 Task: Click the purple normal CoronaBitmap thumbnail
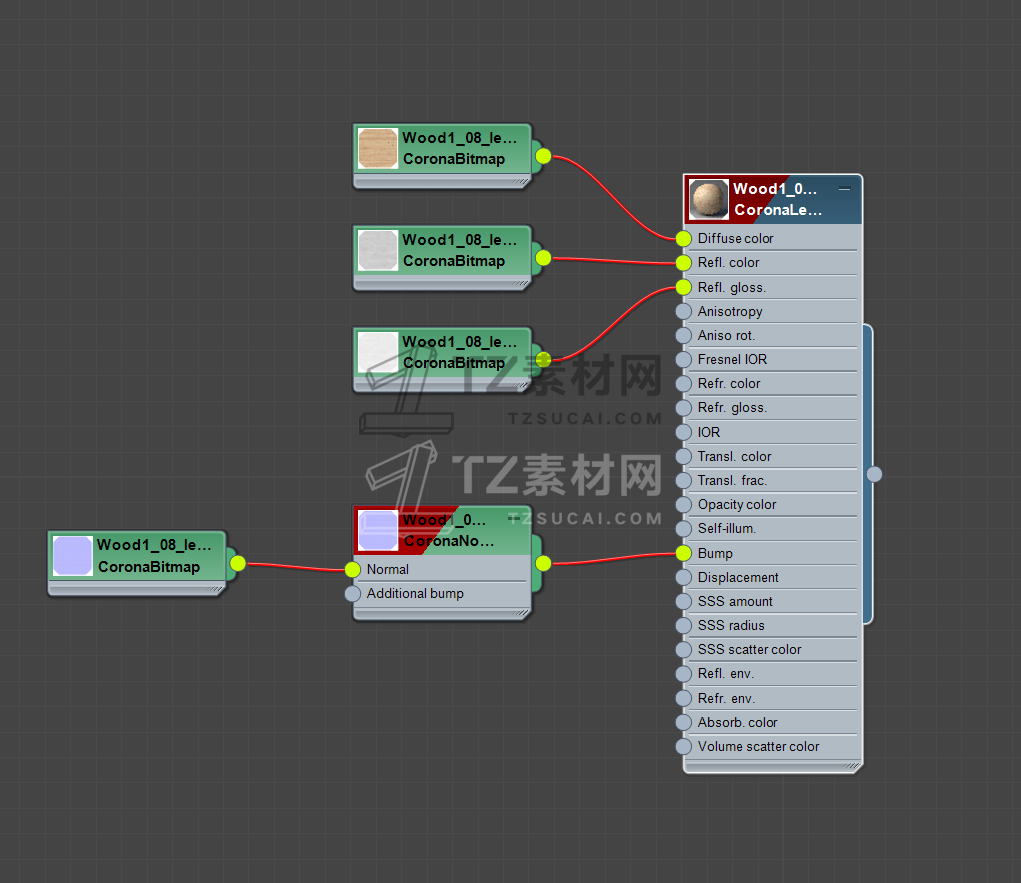[x=72, y=556]
